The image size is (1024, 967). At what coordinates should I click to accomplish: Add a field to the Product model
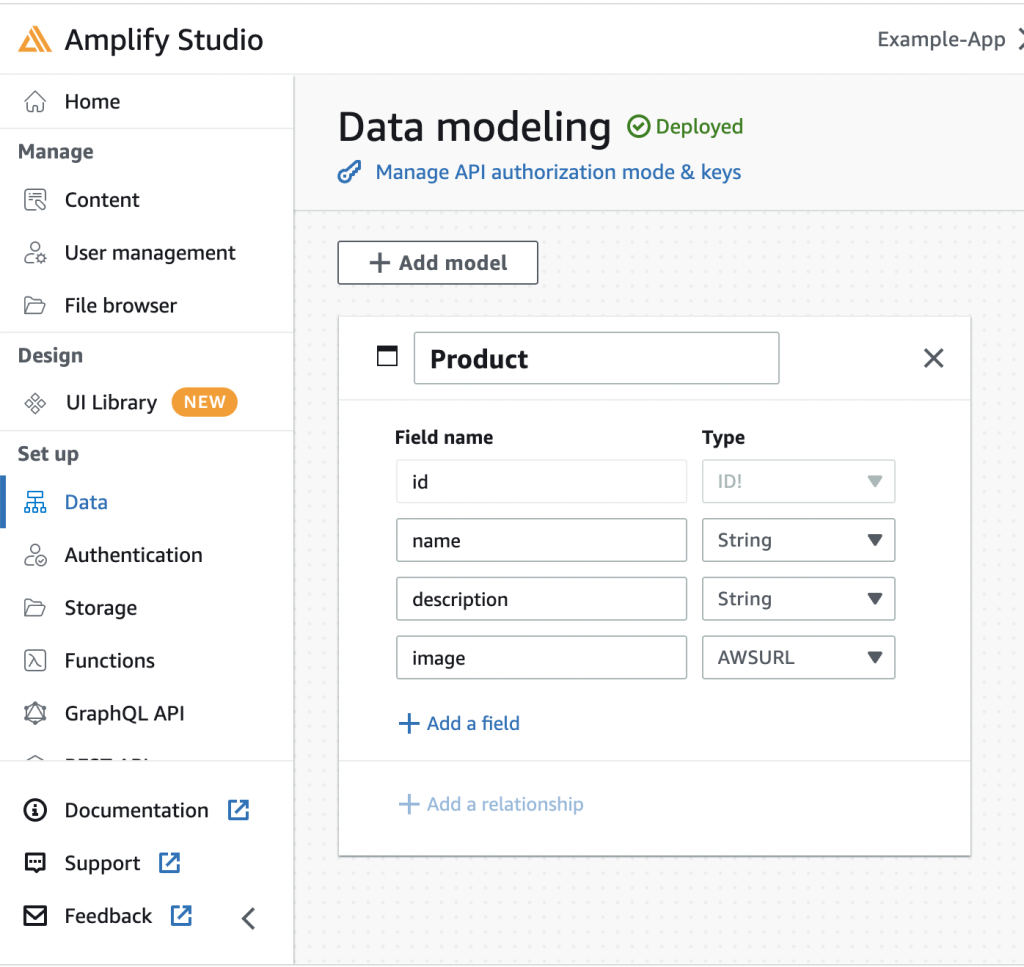[x=459, y=723]
